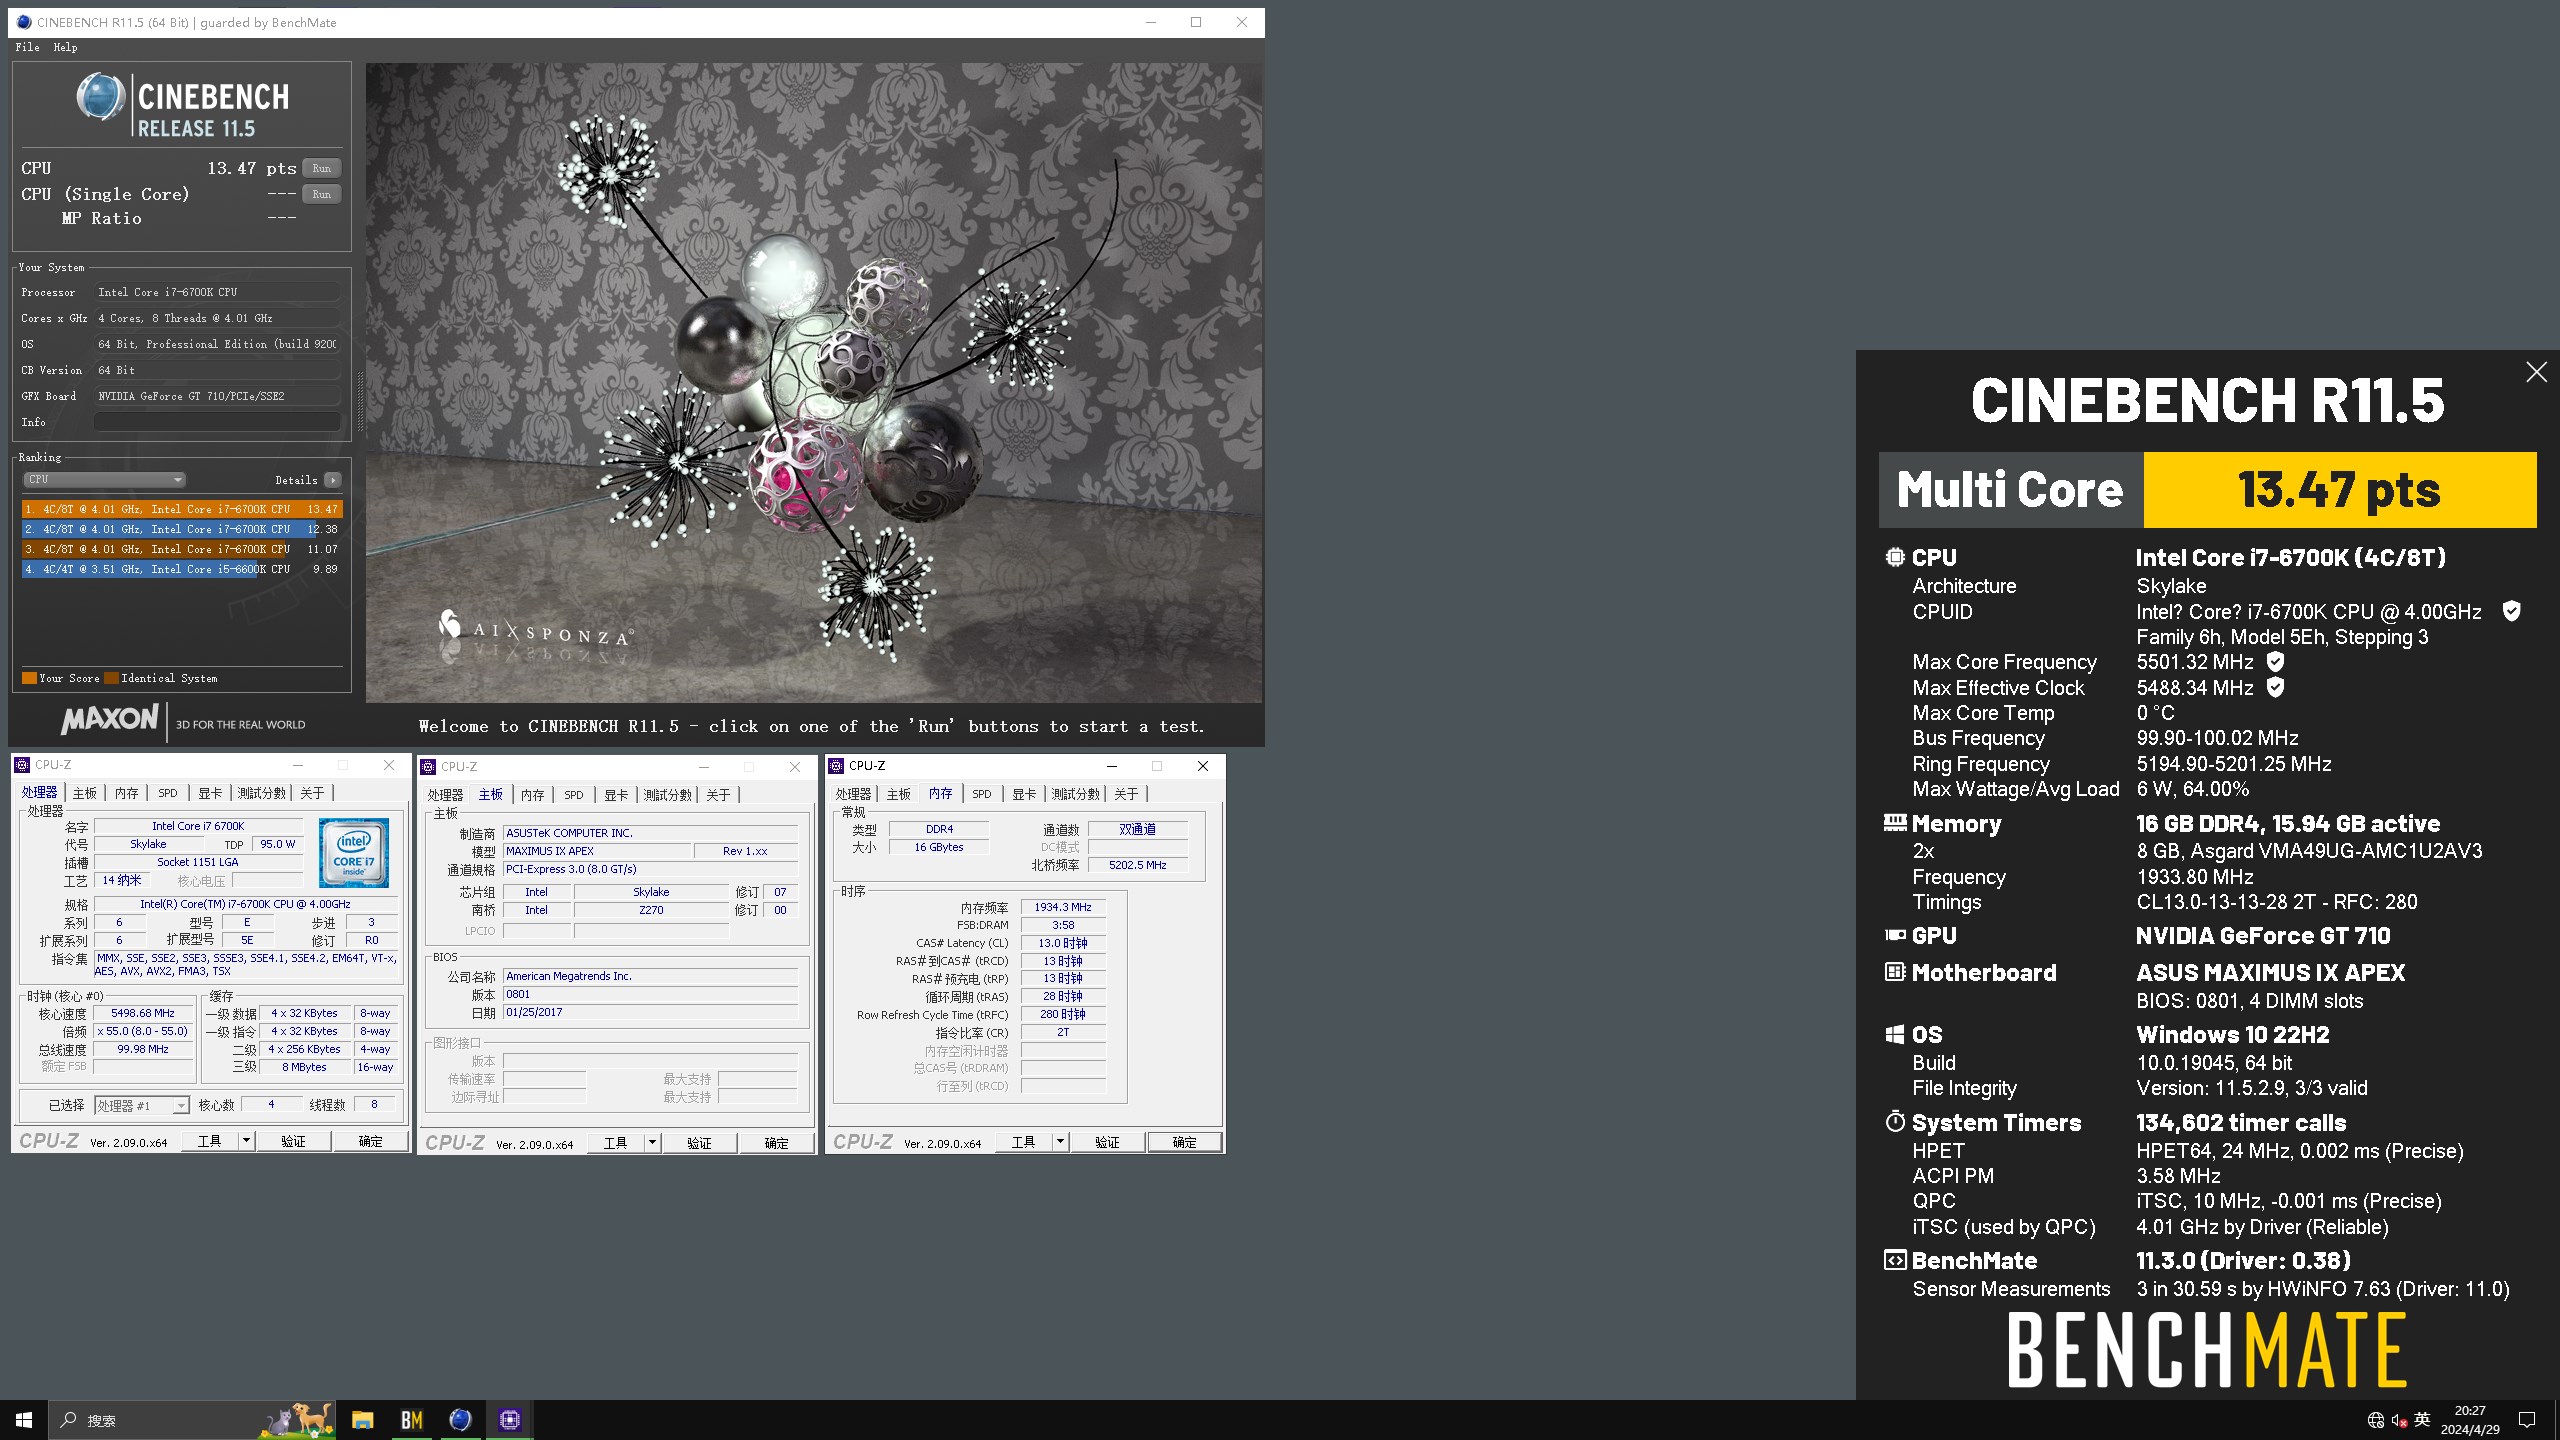Open SPD tab in memory CPU-Z window
This screenshot has width=2560, height=1440.
[x=982, y=794]
